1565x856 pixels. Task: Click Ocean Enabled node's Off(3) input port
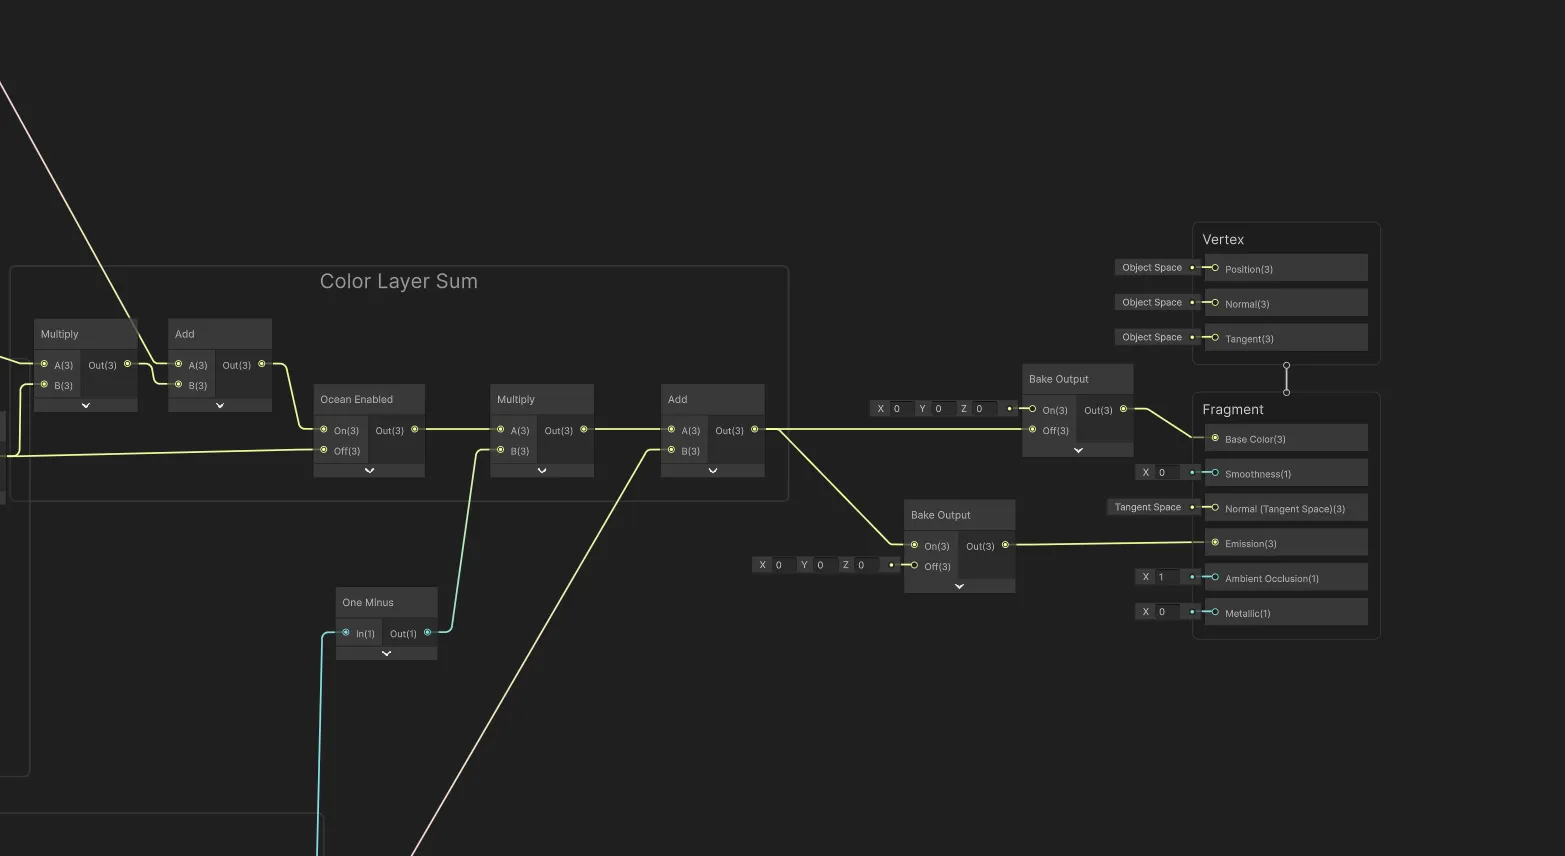[324, 450]
